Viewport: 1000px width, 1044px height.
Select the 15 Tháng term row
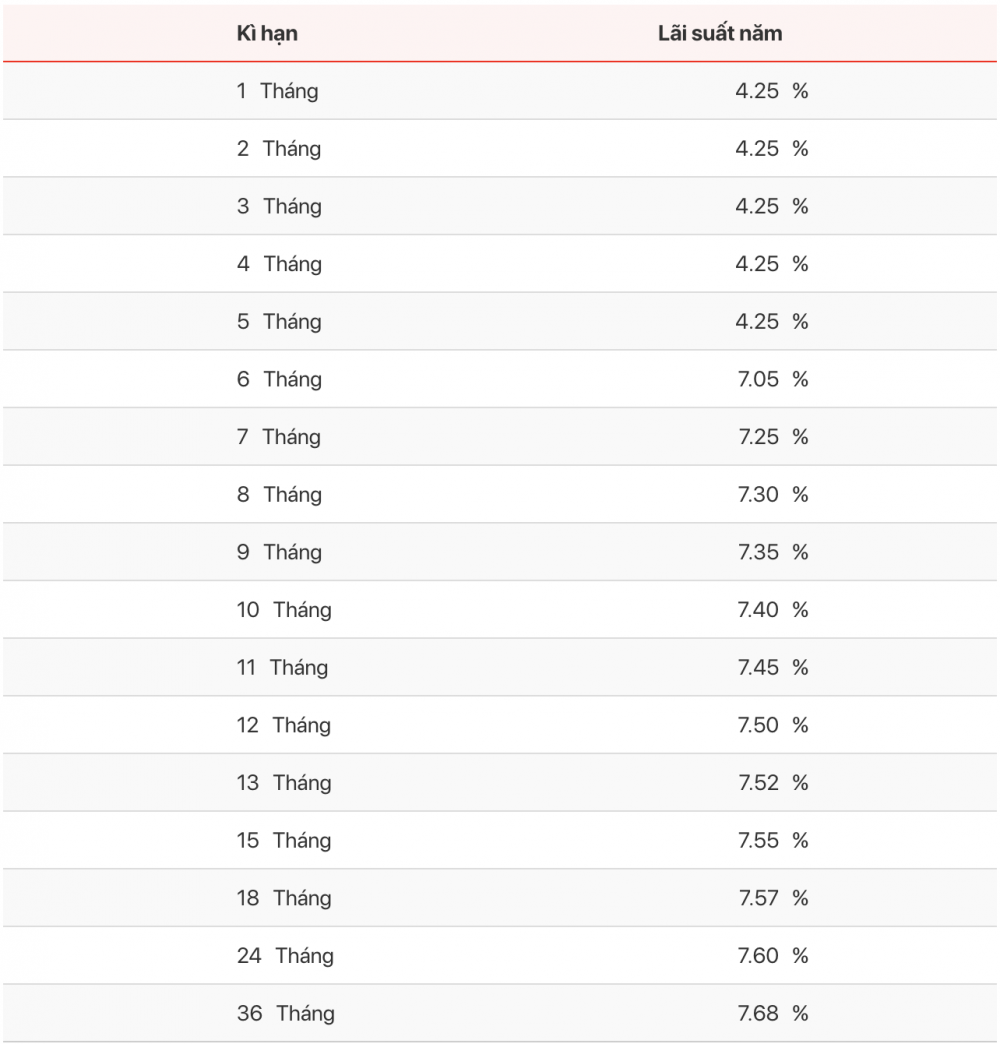pyautogui.click(x=499, y=840)
